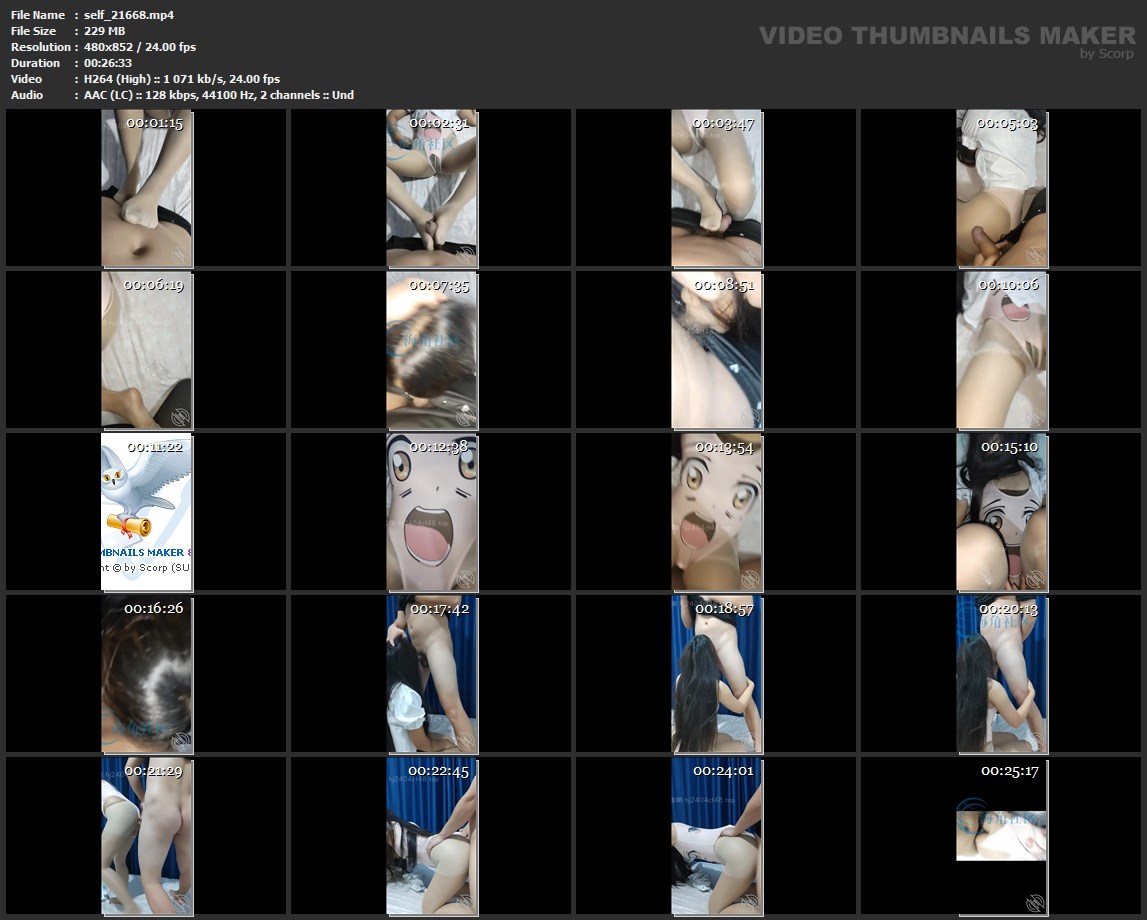1147x920 pixels.
Task: Click the Duration value 00:26:33
Action: coord(108,63)
